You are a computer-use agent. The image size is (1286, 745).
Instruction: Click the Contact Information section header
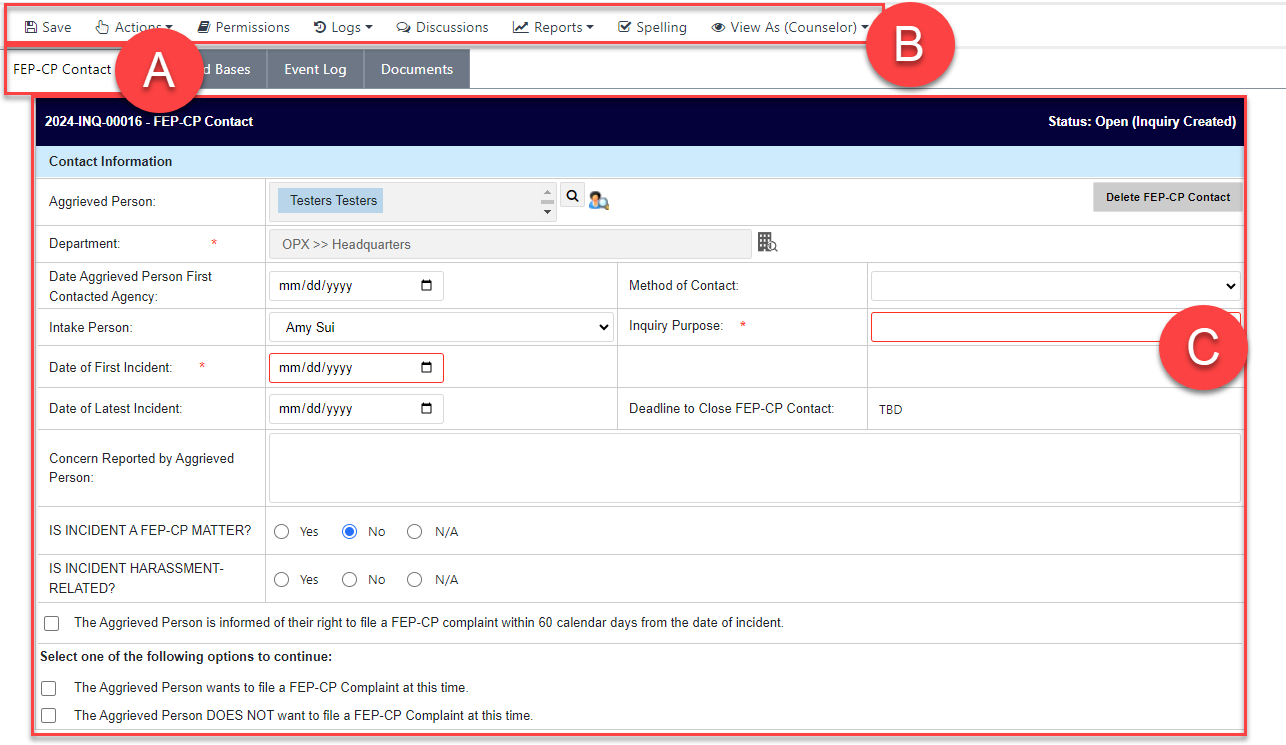point(110,162)
